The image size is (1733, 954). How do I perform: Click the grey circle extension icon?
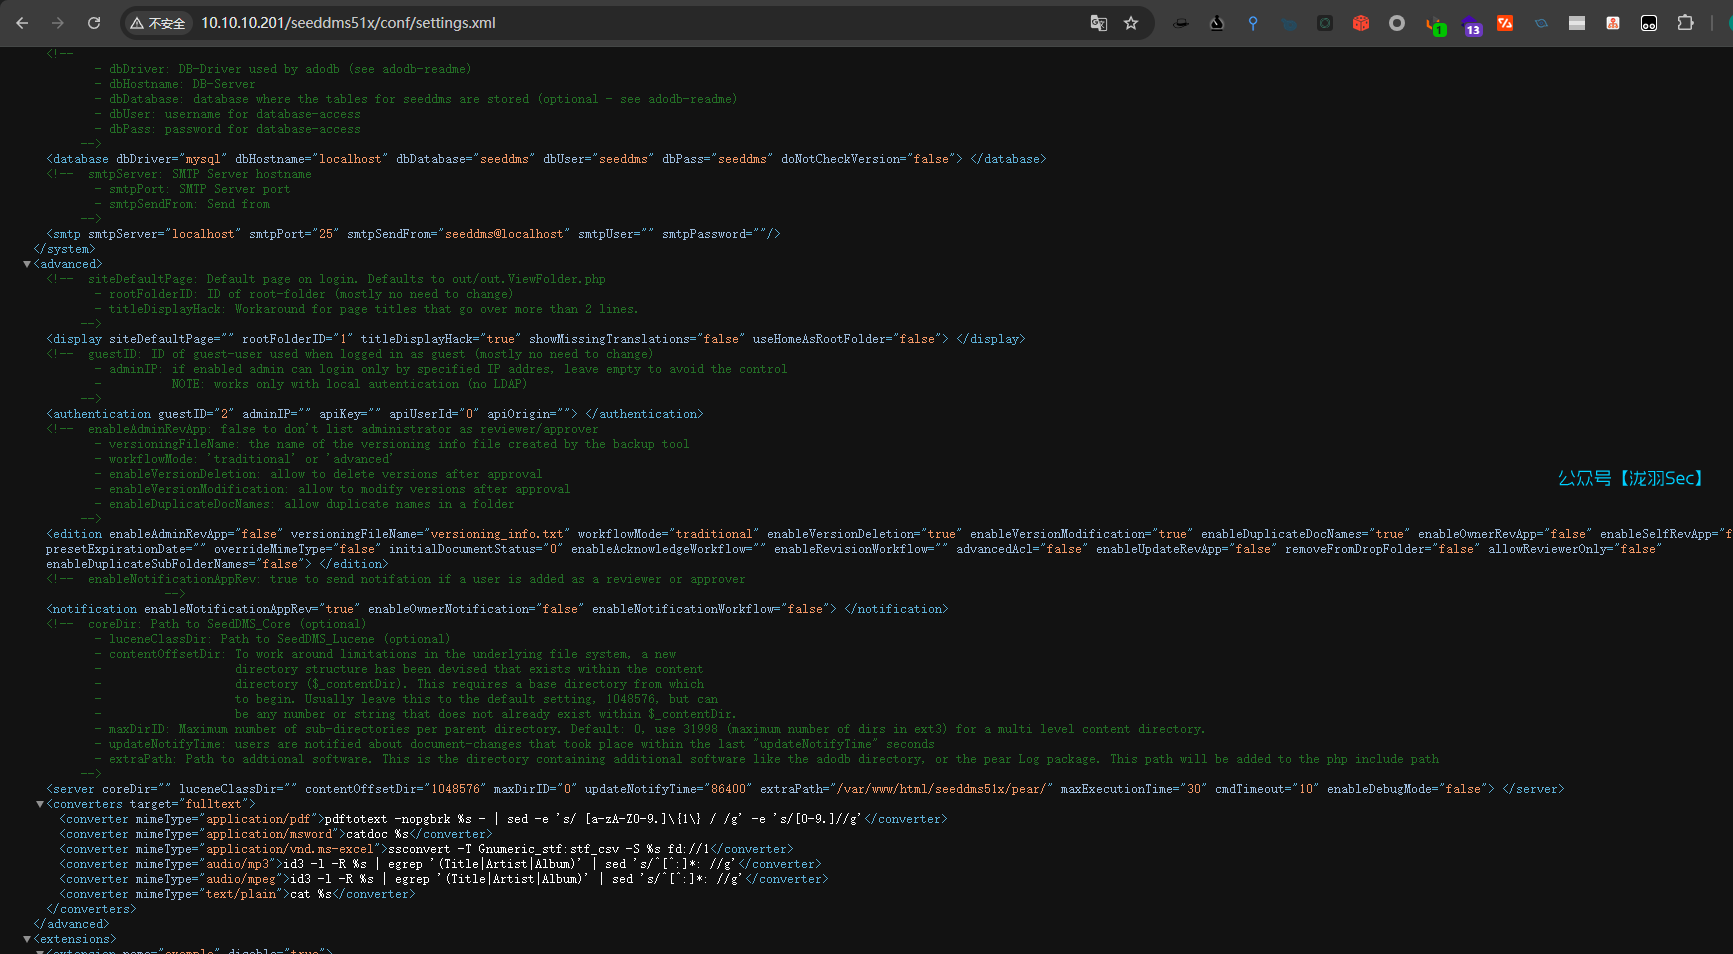[1397, 23]
